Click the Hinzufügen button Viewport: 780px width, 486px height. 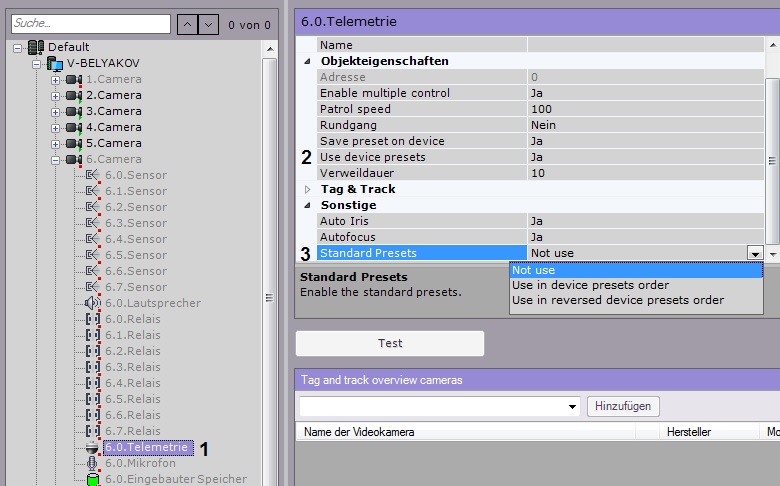pos(623,406)
